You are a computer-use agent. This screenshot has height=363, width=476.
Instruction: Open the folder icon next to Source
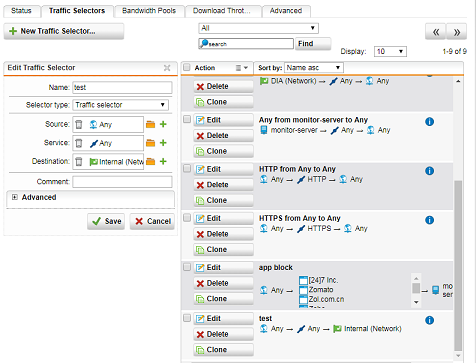[151, 124]
